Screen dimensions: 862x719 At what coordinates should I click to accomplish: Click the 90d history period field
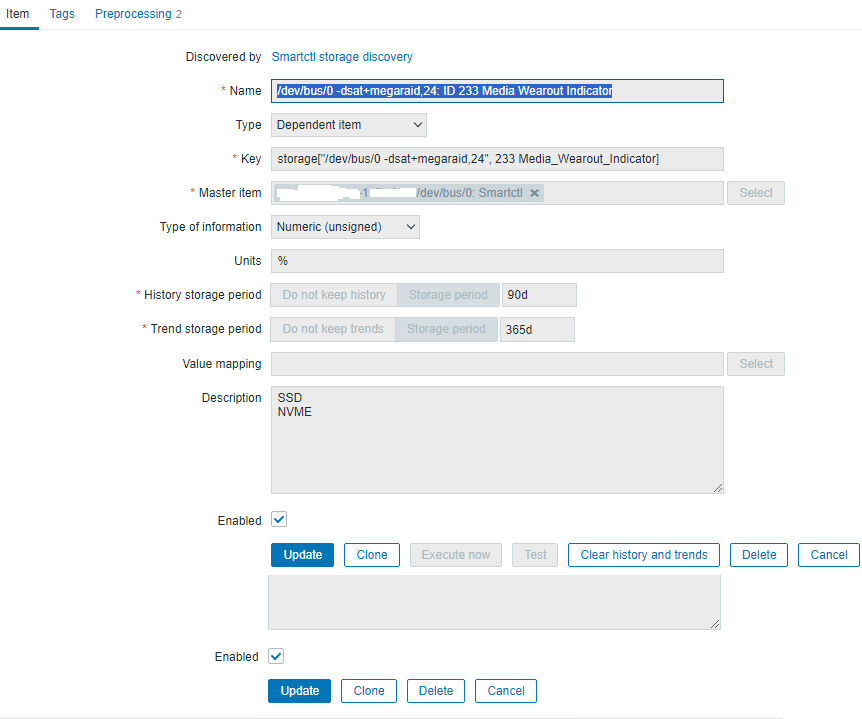[539, 295]
